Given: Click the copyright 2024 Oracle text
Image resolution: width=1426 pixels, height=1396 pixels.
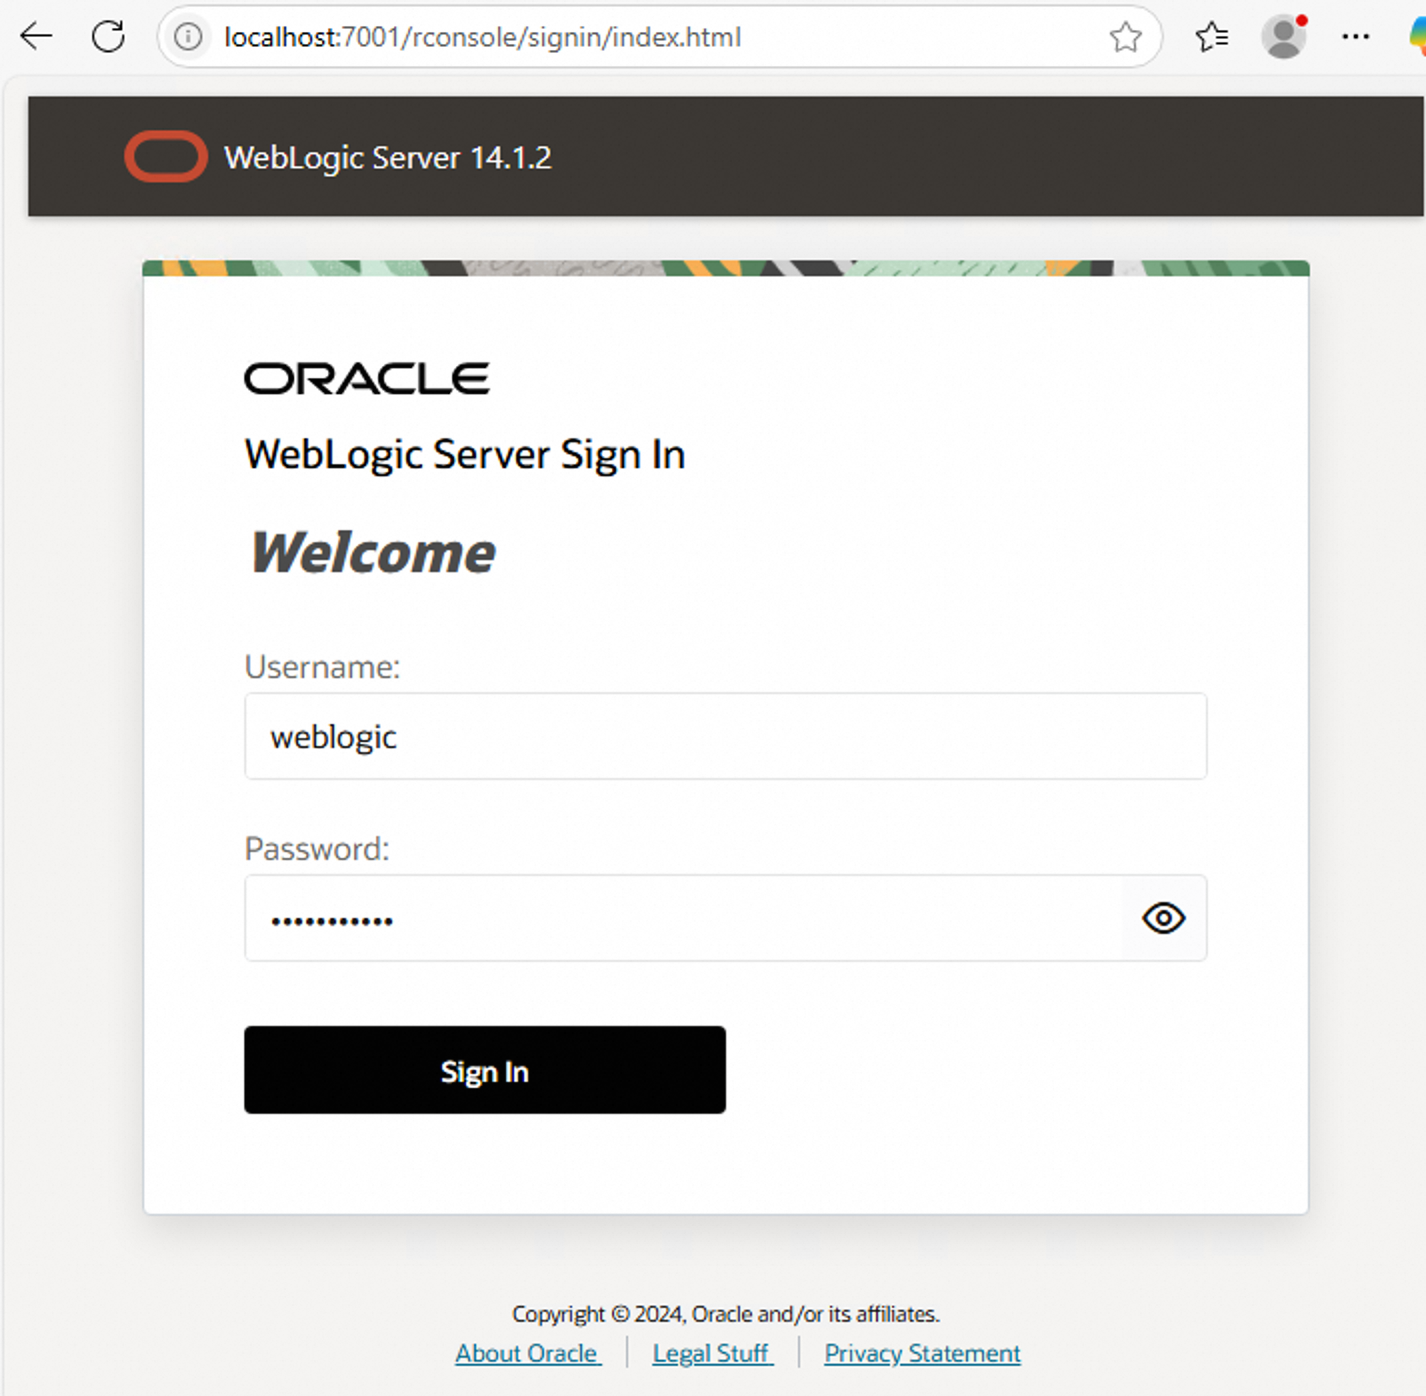Looking at the screenshot, I should [x=726, y=1313].
